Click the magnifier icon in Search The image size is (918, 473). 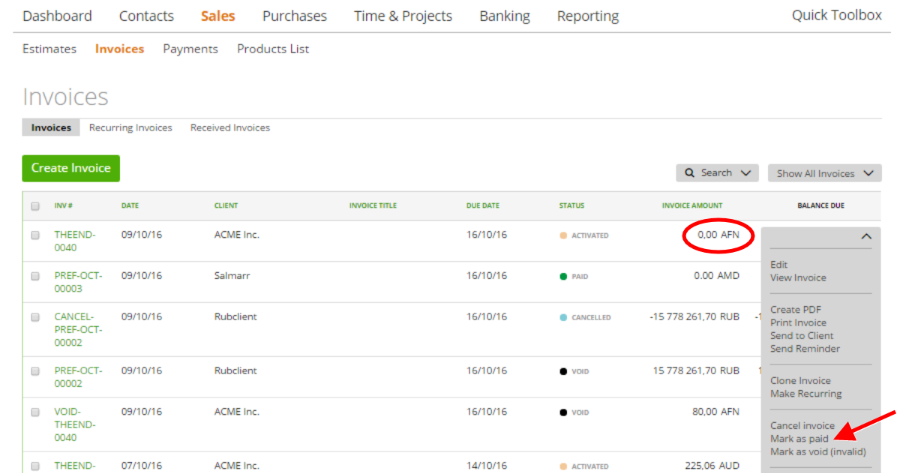coord(690,173)
